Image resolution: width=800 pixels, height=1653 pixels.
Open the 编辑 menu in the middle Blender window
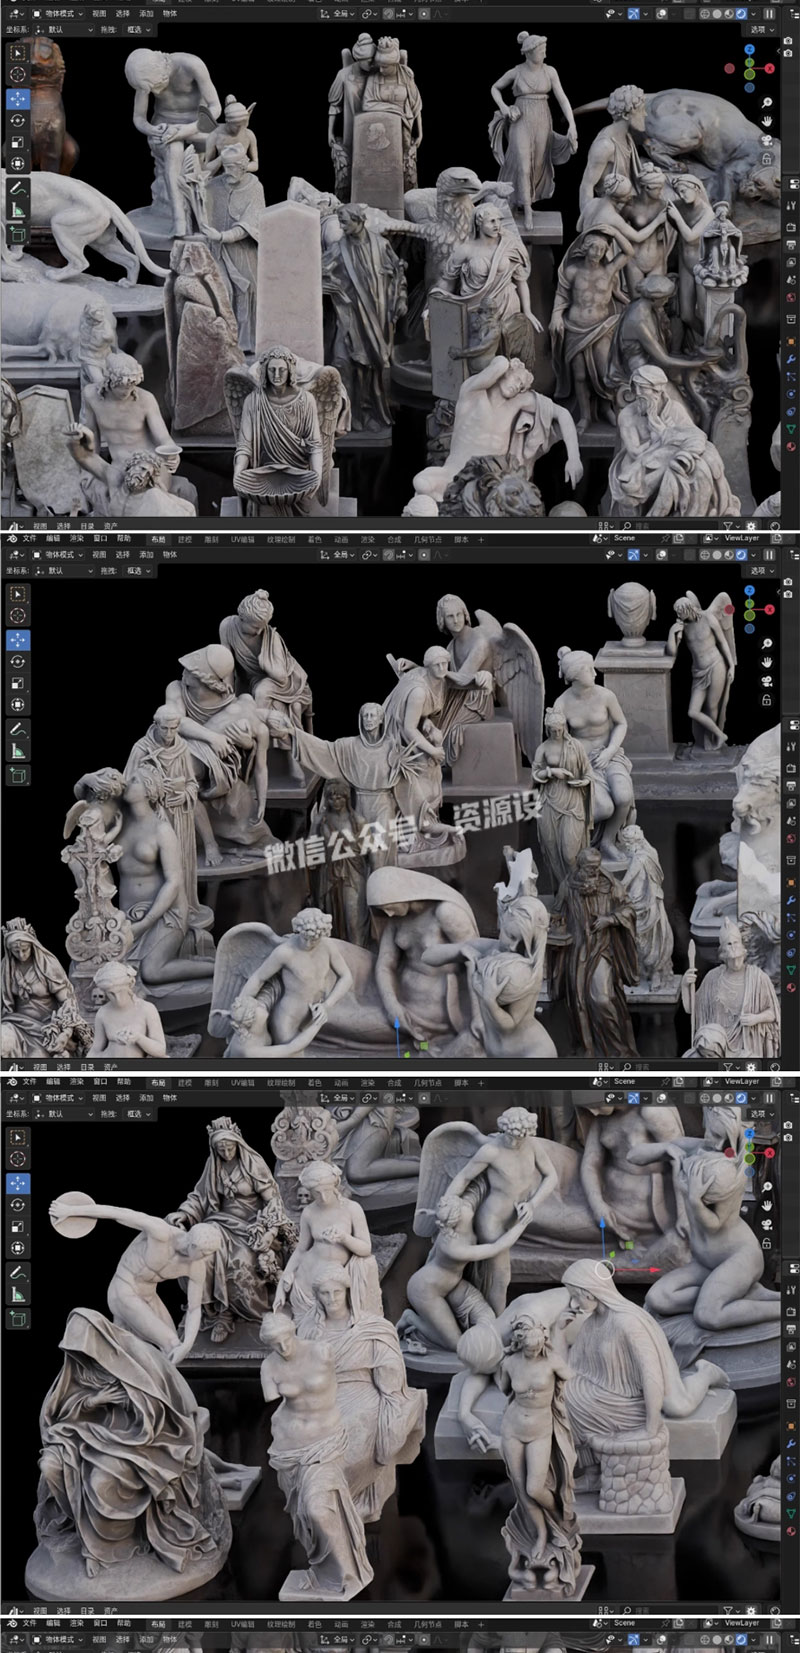point(53,538)
